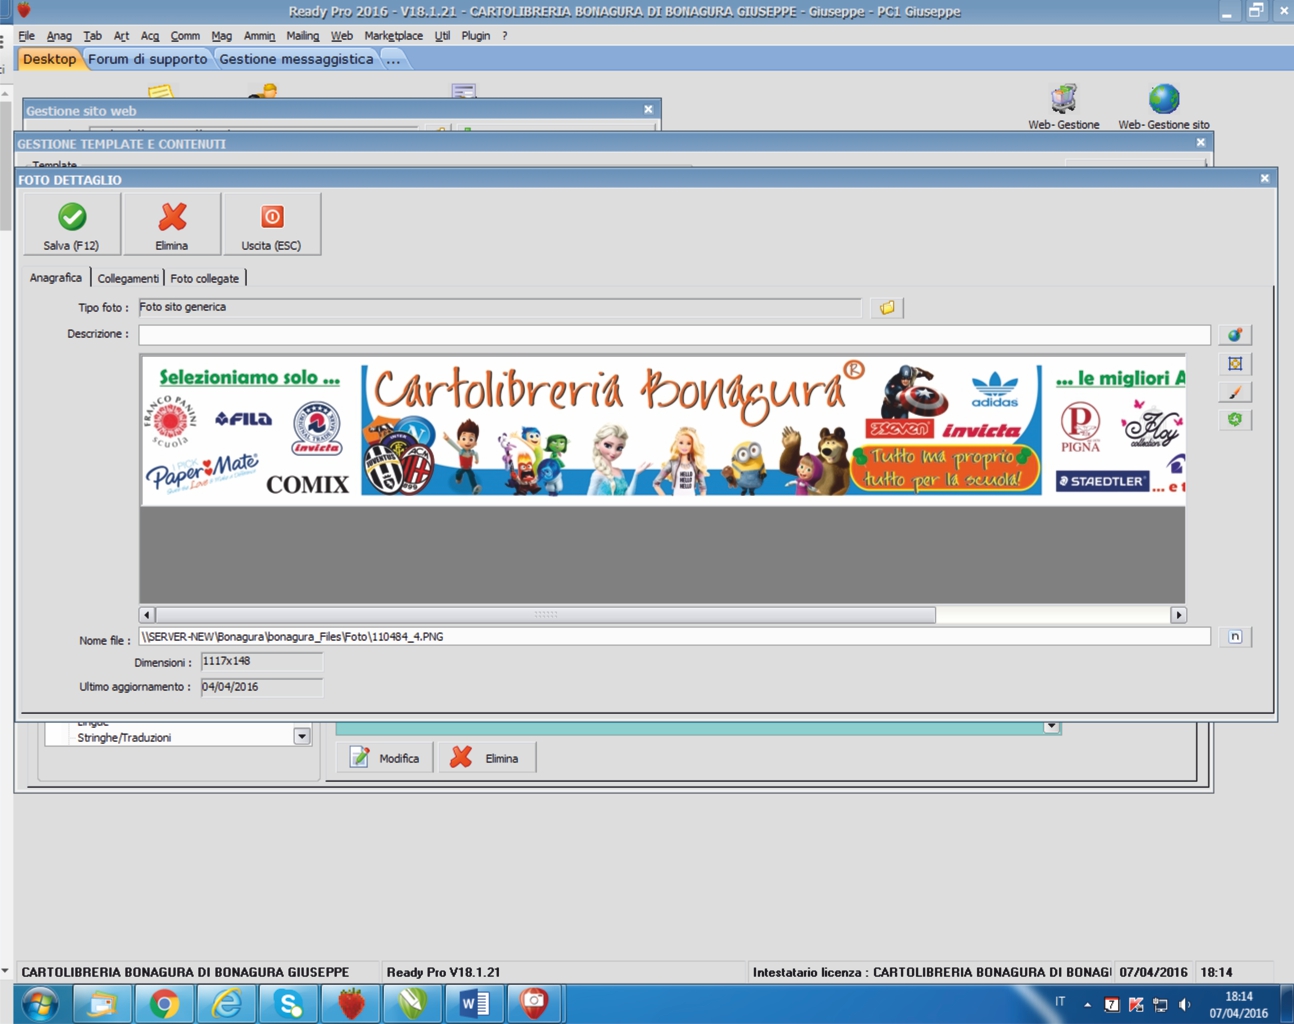
Task: Open the Mailing menu
Action: [302, 36]
